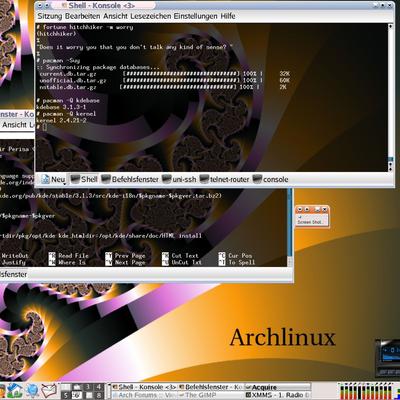Image resolution: width=400 pixels, height=400 pixels.
Task: Open the mail envelope panel icon
Action: tap(49, 391)
